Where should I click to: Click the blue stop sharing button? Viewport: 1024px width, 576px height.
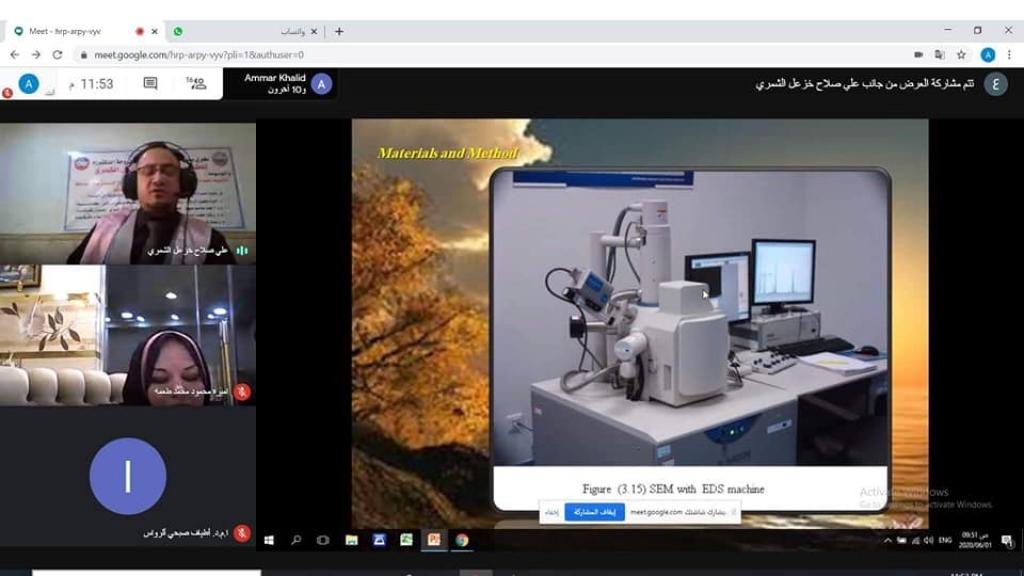click(594, 512)
